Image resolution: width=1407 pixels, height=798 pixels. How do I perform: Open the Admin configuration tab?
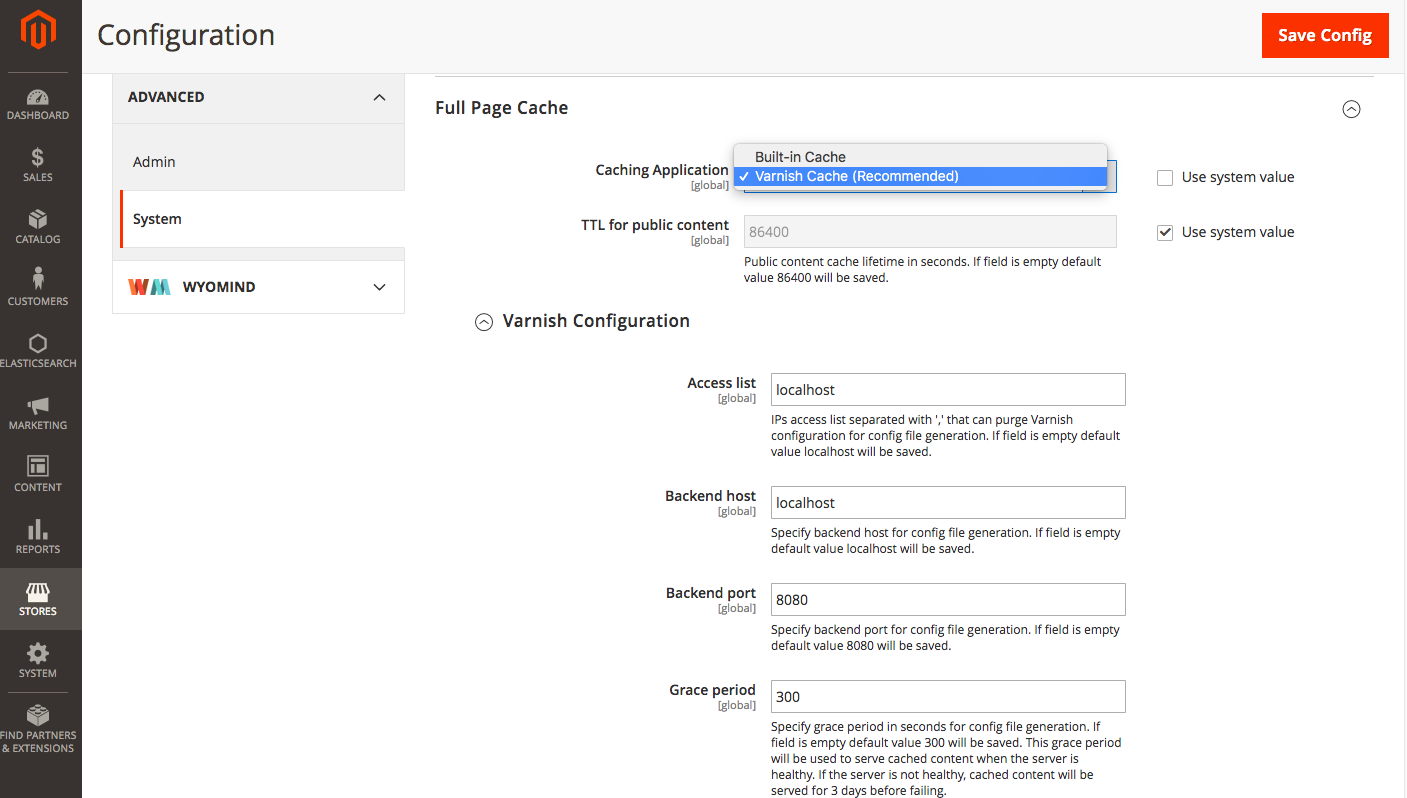coord(155,162)
